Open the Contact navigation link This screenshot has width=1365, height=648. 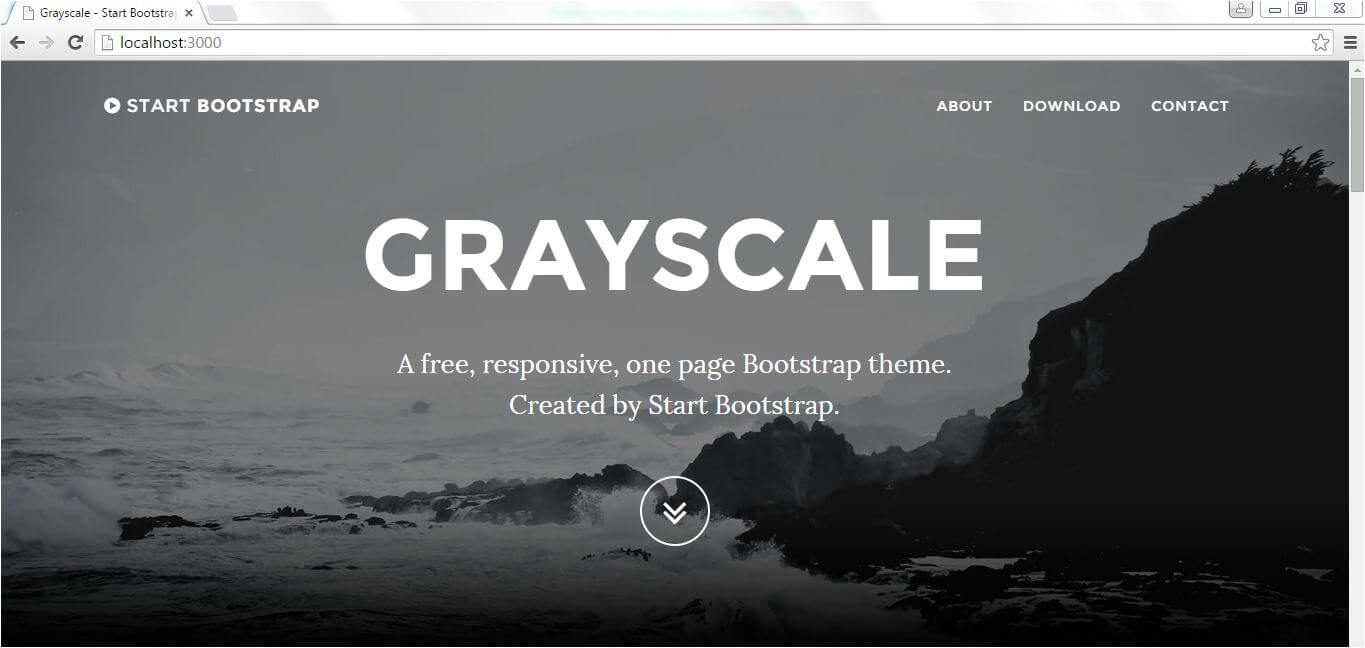[1189, 106]
